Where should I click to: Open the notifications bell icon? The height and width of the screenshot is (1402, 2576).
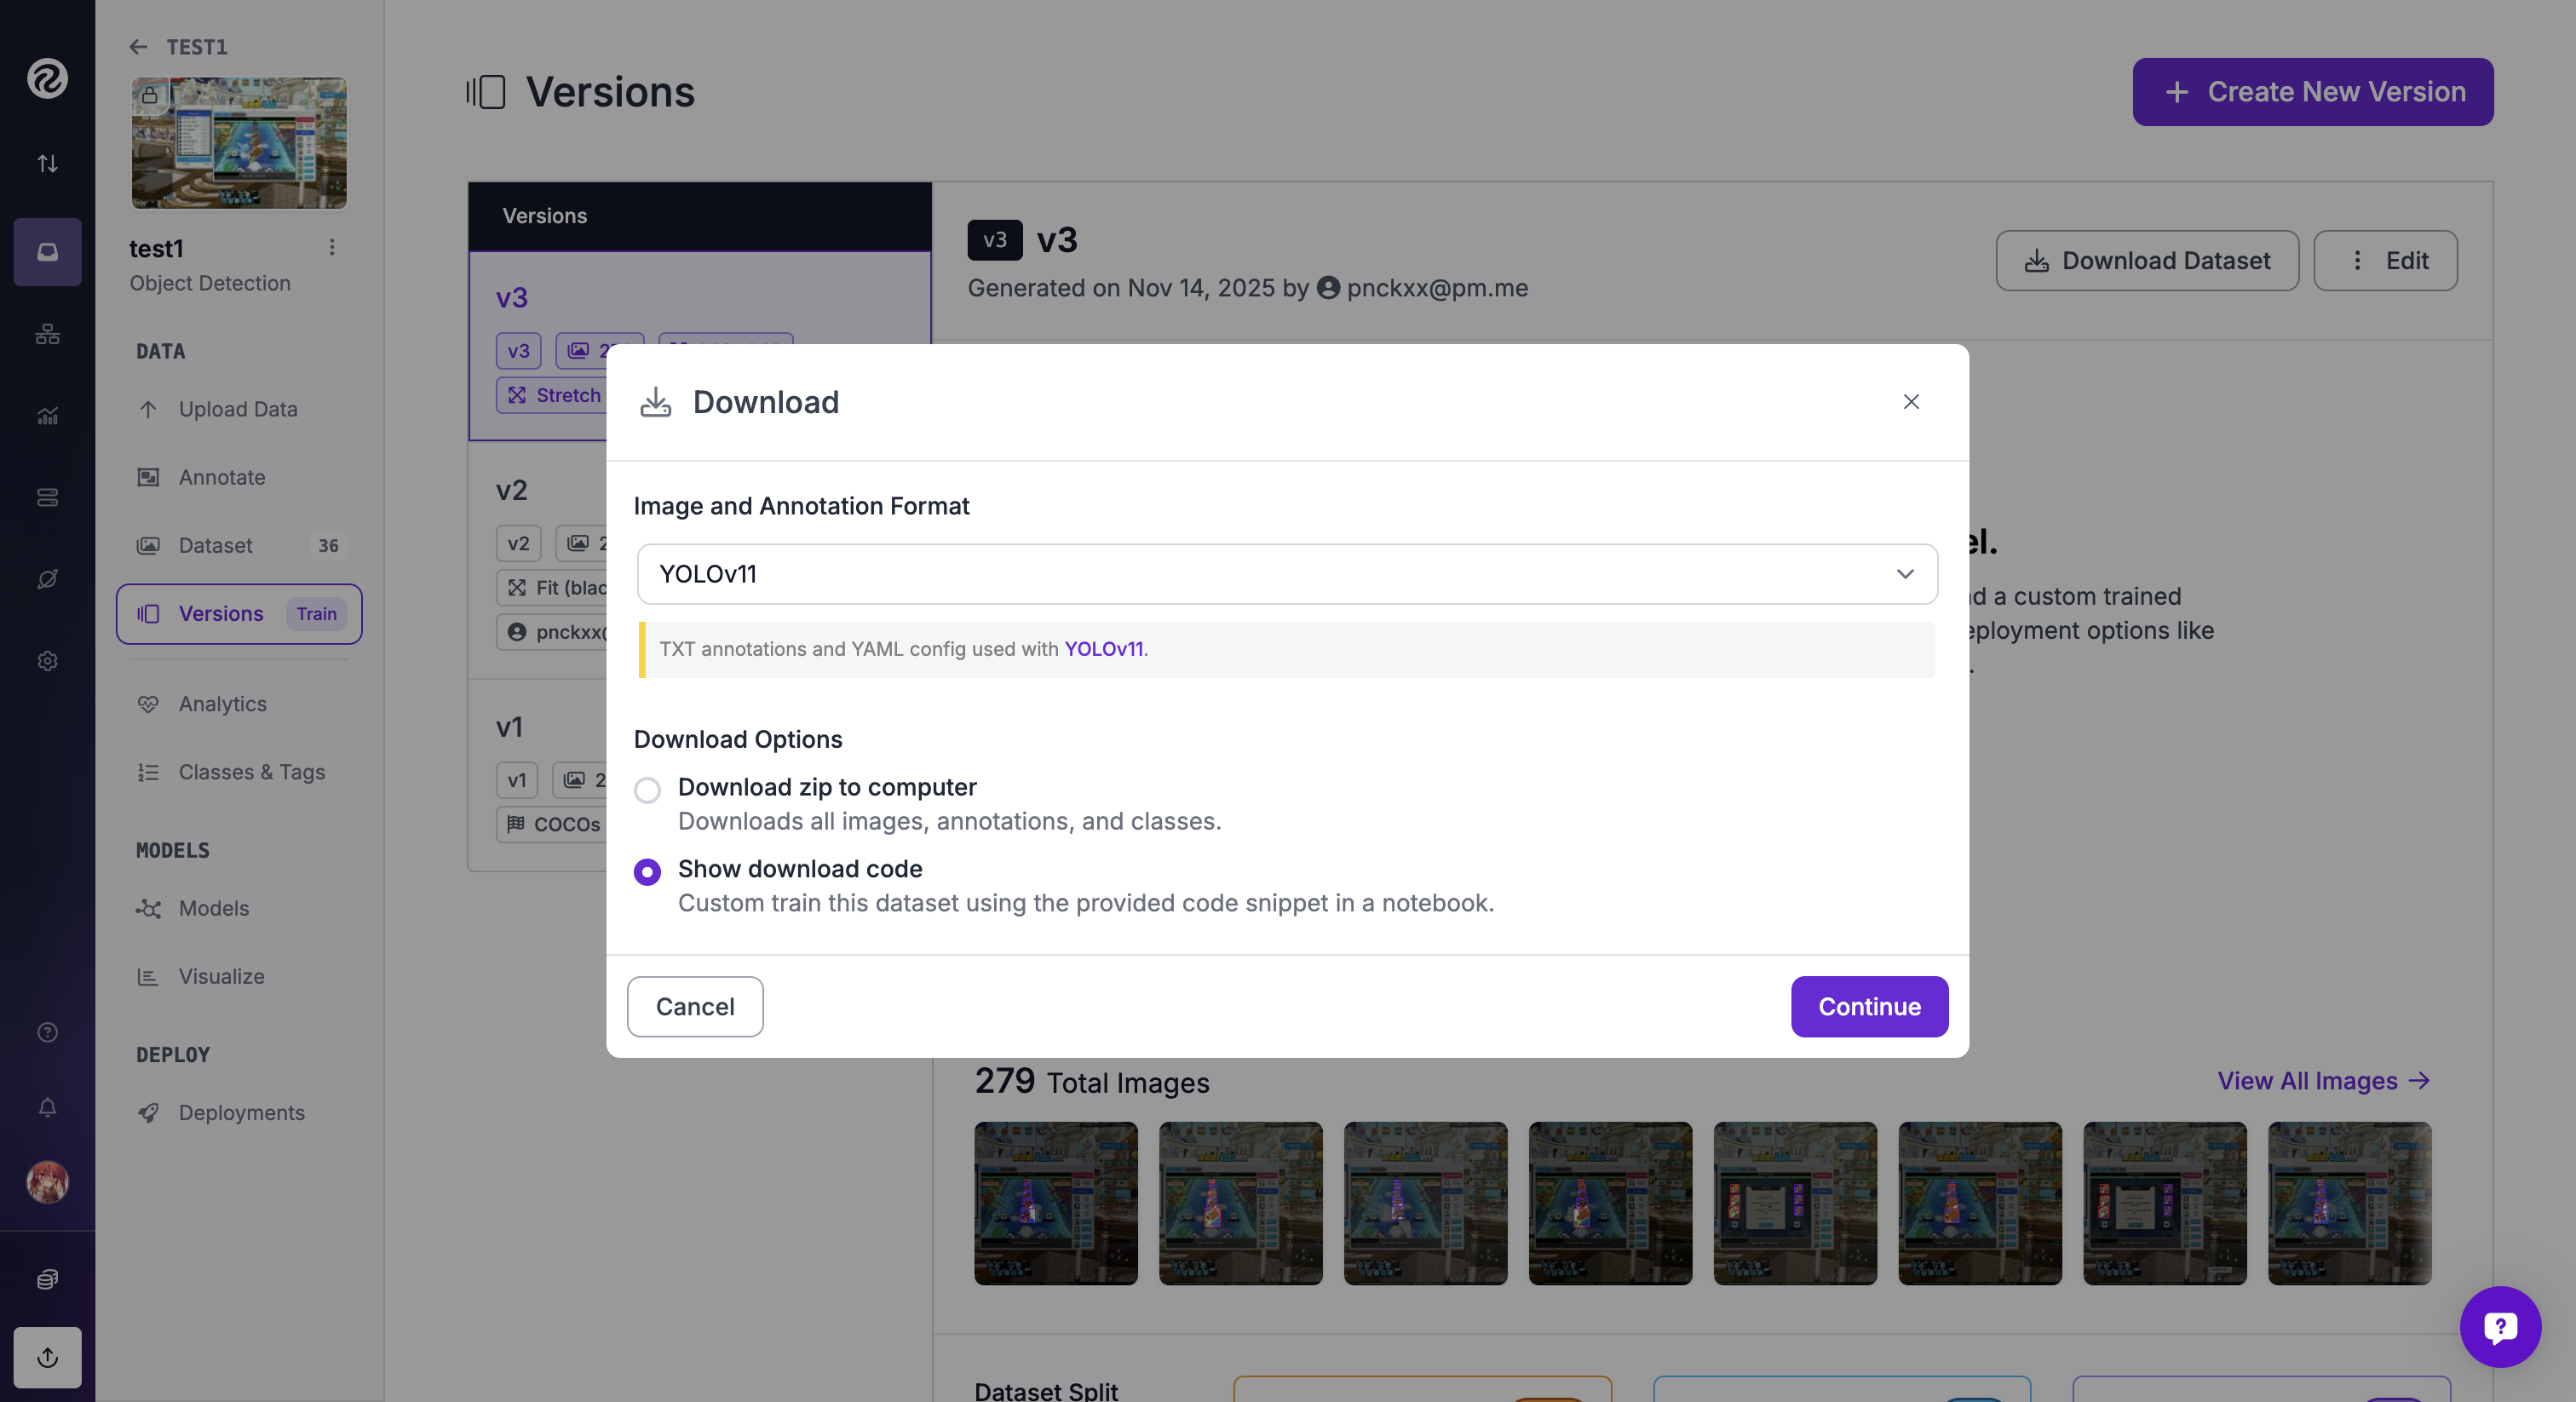[x=47, y=1107]
